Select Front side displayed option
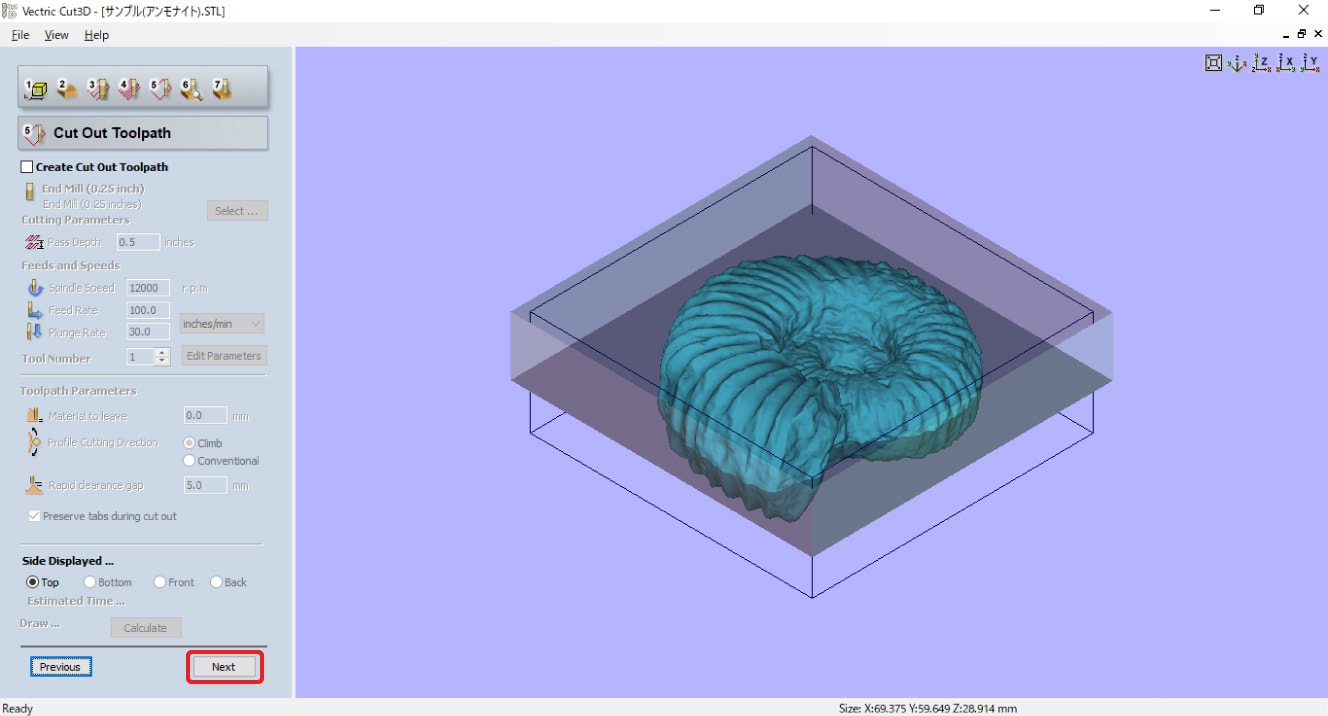The height and width of the screenshot is (716, 1328). [x=160, y=582]
